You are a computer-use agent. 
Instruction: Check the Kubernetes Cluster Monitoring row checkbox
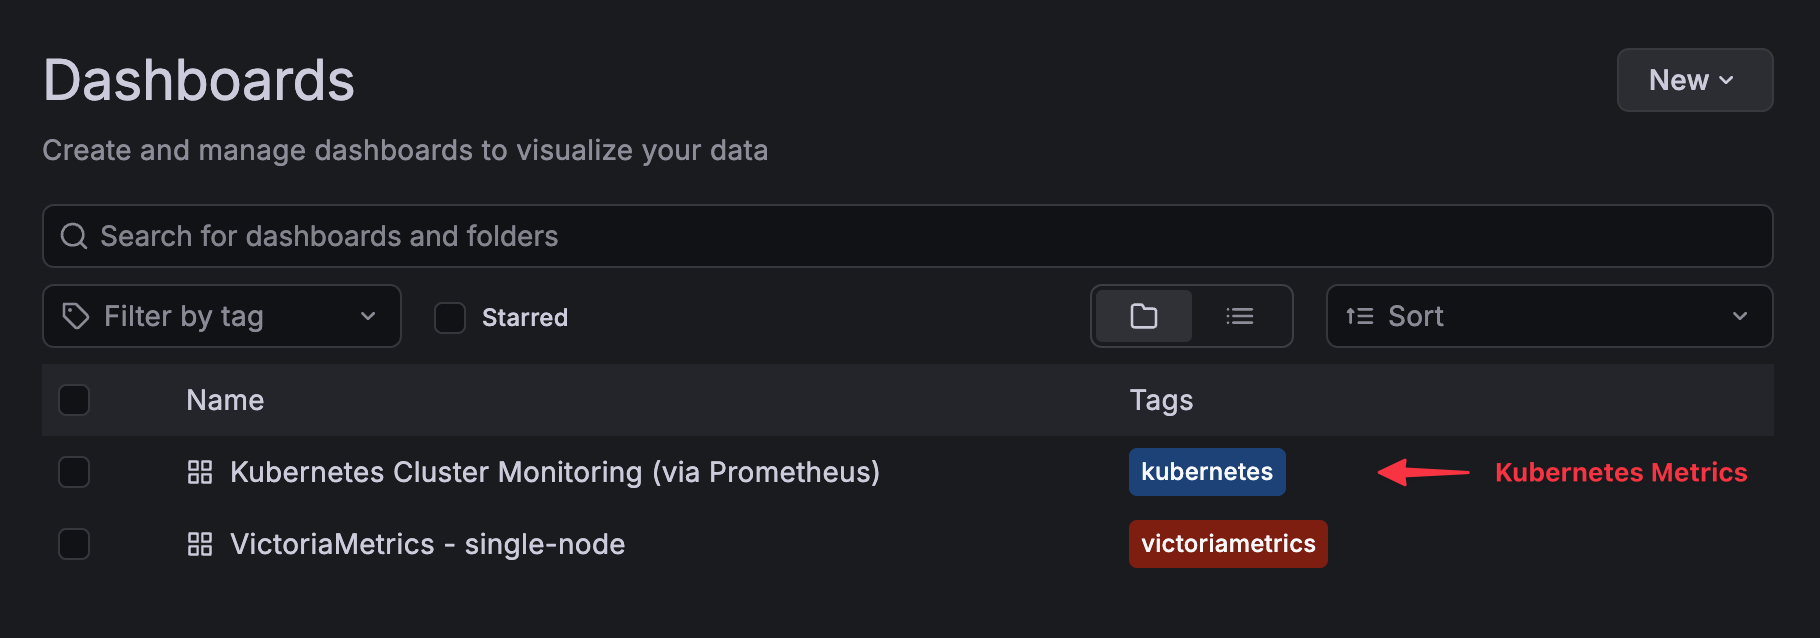tap(74, 472)
